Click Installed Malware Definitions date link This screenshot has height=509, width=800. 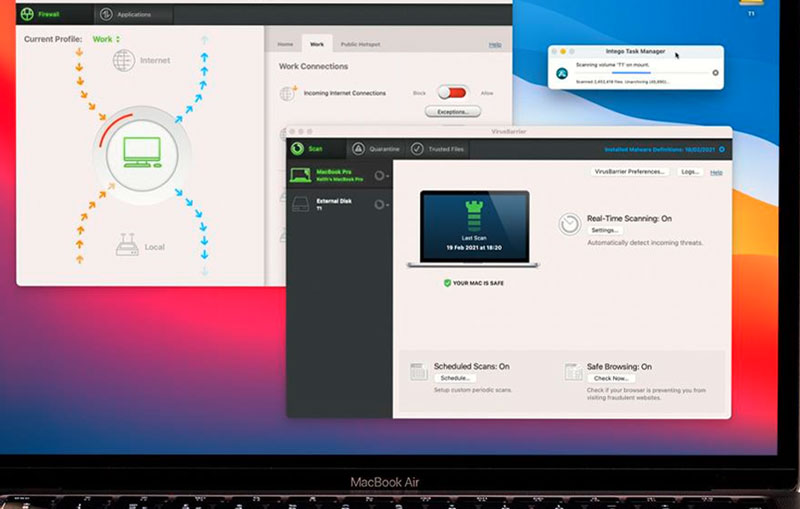tap(660, 149)
